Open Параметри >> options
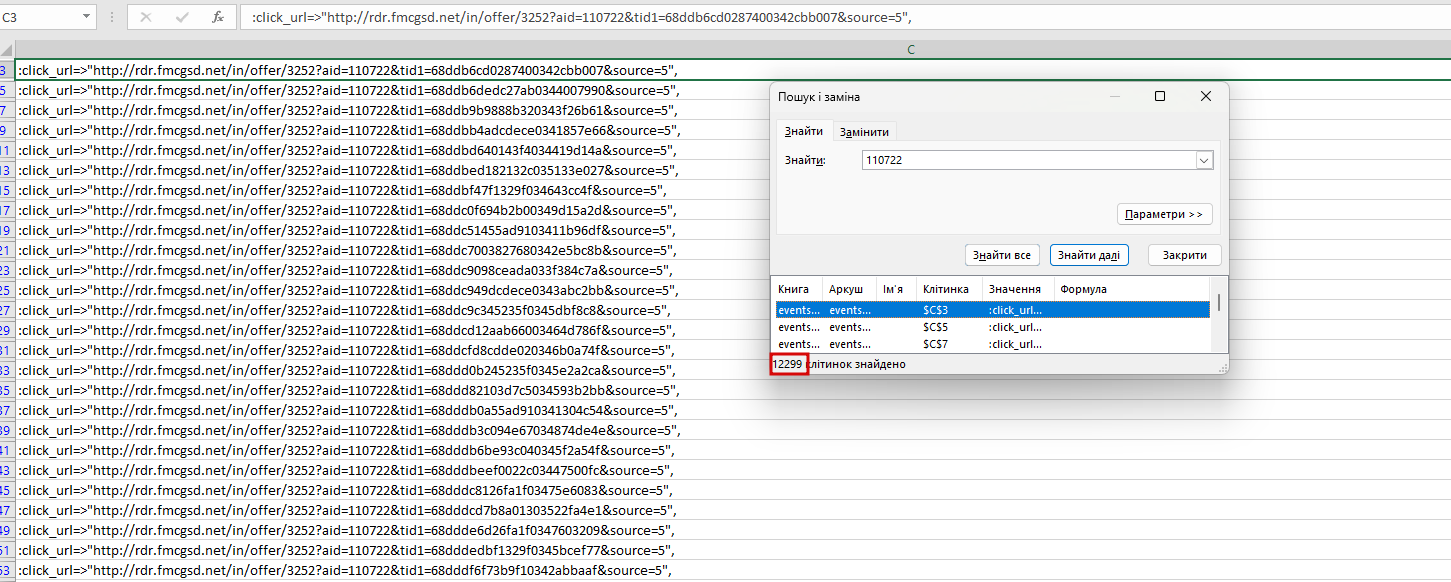Image resolution: width=1451 pixels, height=582 pixels. 1164,214
